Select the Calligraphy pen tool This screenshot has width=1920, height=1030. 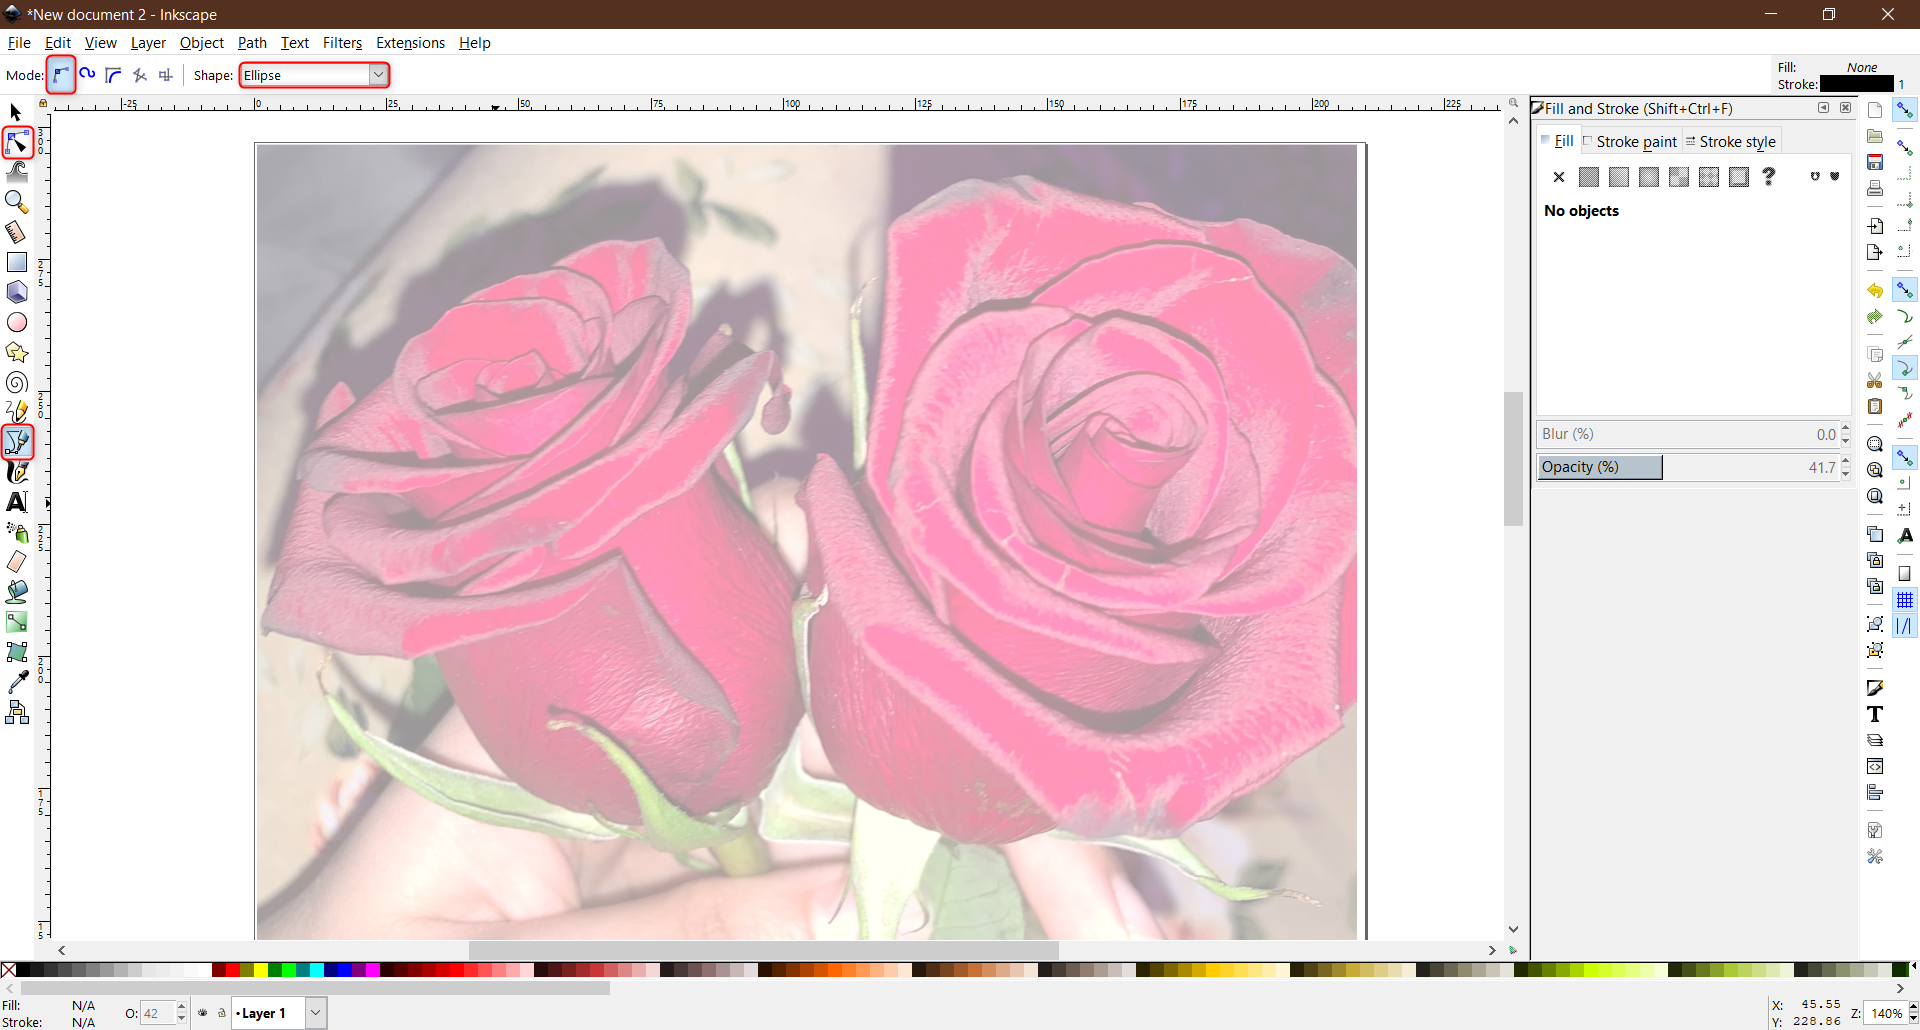click(16, 472)
